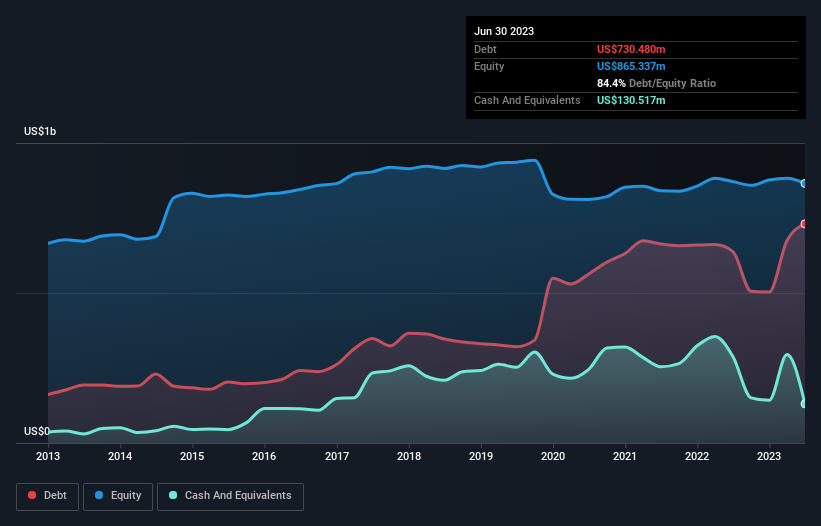This screenshot has width=821, height=526.
Task: Select the 2018 axis label
Action: click(x=409, y=456)
